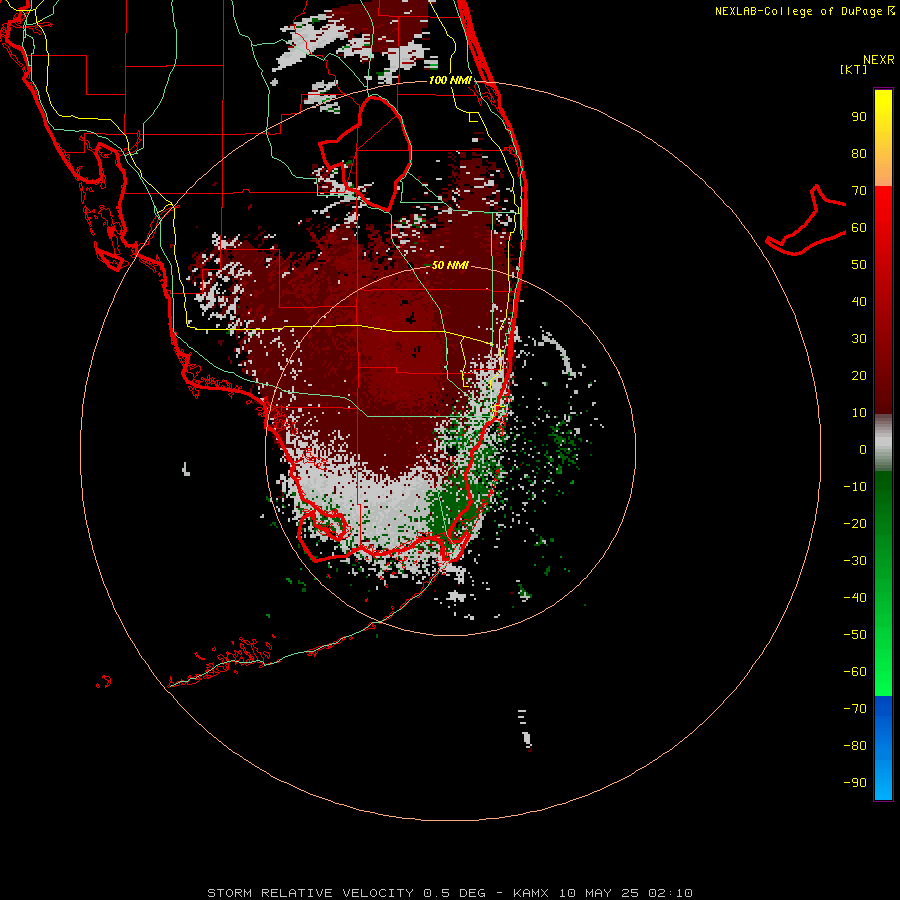The width and height of the screenshot is (900, 900).
Task: Click the "0.5 DEG" elevation text
Action: (x=454, y=893)
